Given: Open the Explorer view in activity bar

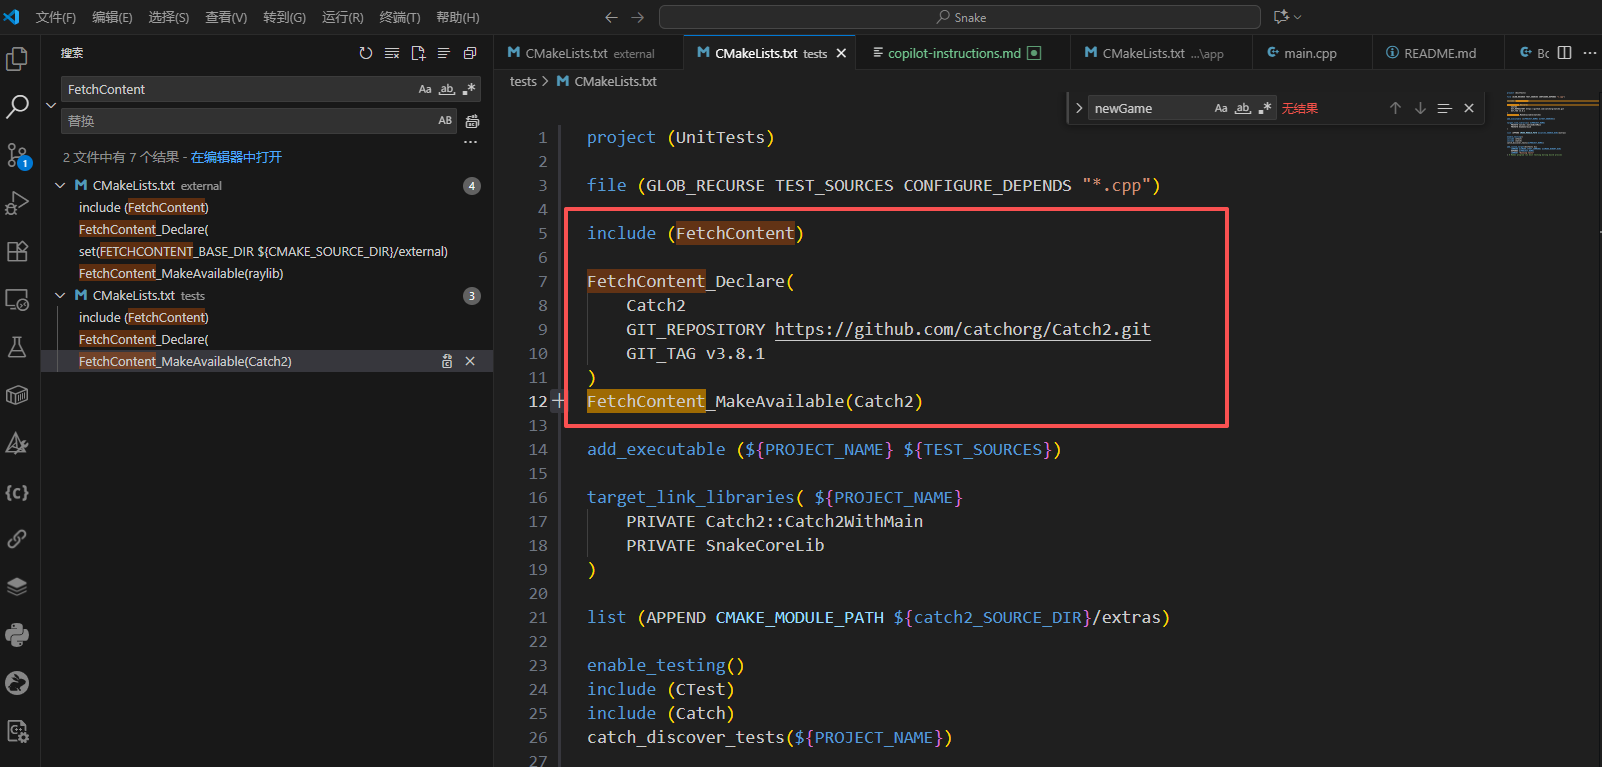Looking at the screenshot, I should click(x=17, y=59).
